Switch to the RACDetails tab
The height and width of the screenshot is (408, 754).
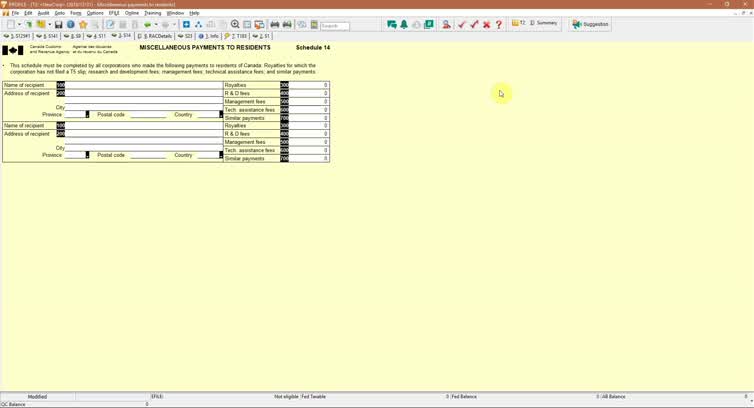coord(155,36)
